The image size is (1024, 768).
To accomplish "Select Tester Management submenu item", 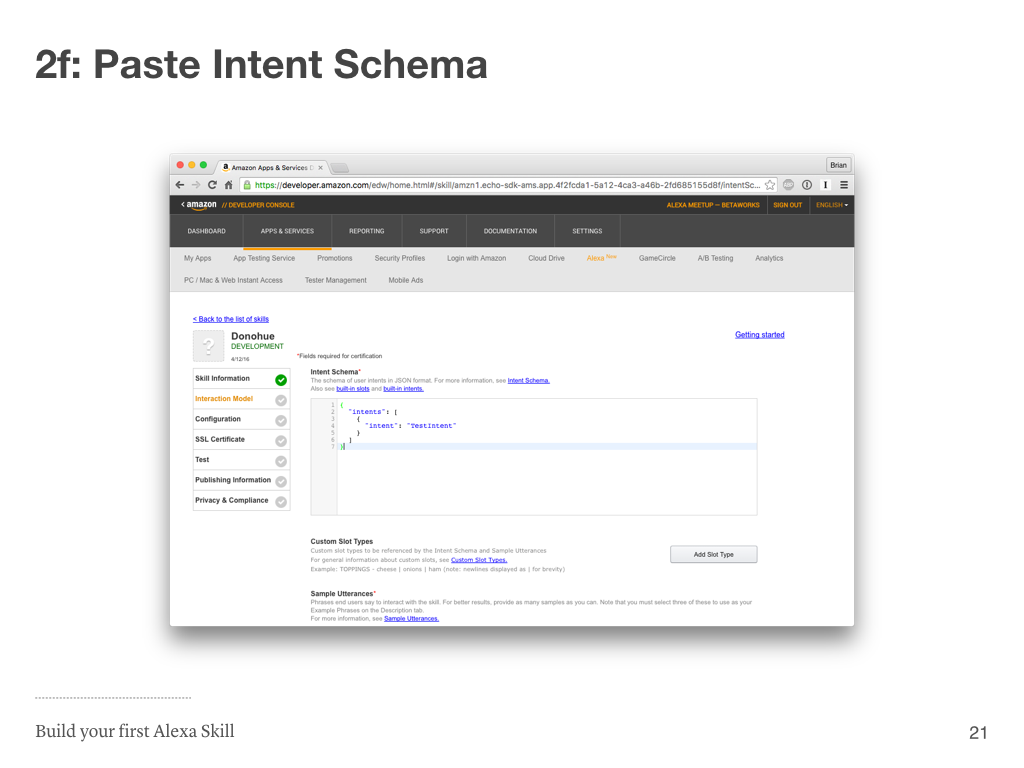I will (x=336, y=280).
